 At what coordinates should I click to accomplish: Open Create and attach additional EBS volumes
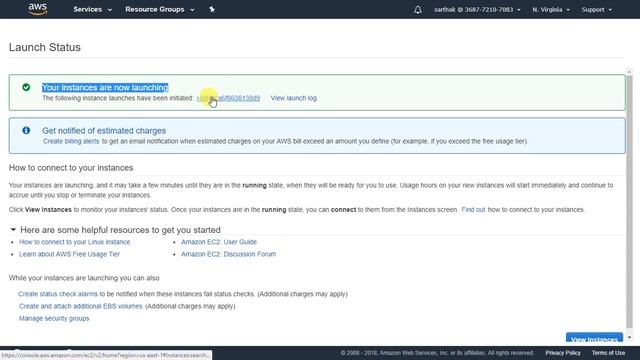[x=80, y=306]
